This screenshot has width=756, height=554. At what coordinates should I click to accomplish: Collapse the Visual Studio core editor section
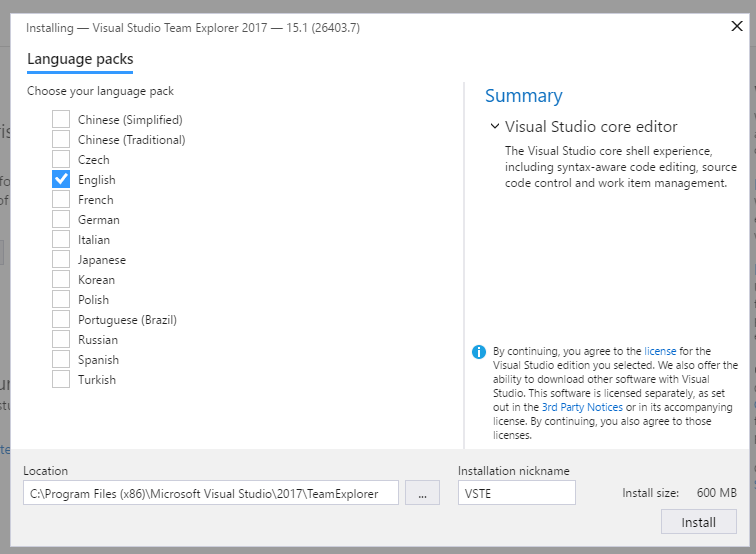[495, 126]
